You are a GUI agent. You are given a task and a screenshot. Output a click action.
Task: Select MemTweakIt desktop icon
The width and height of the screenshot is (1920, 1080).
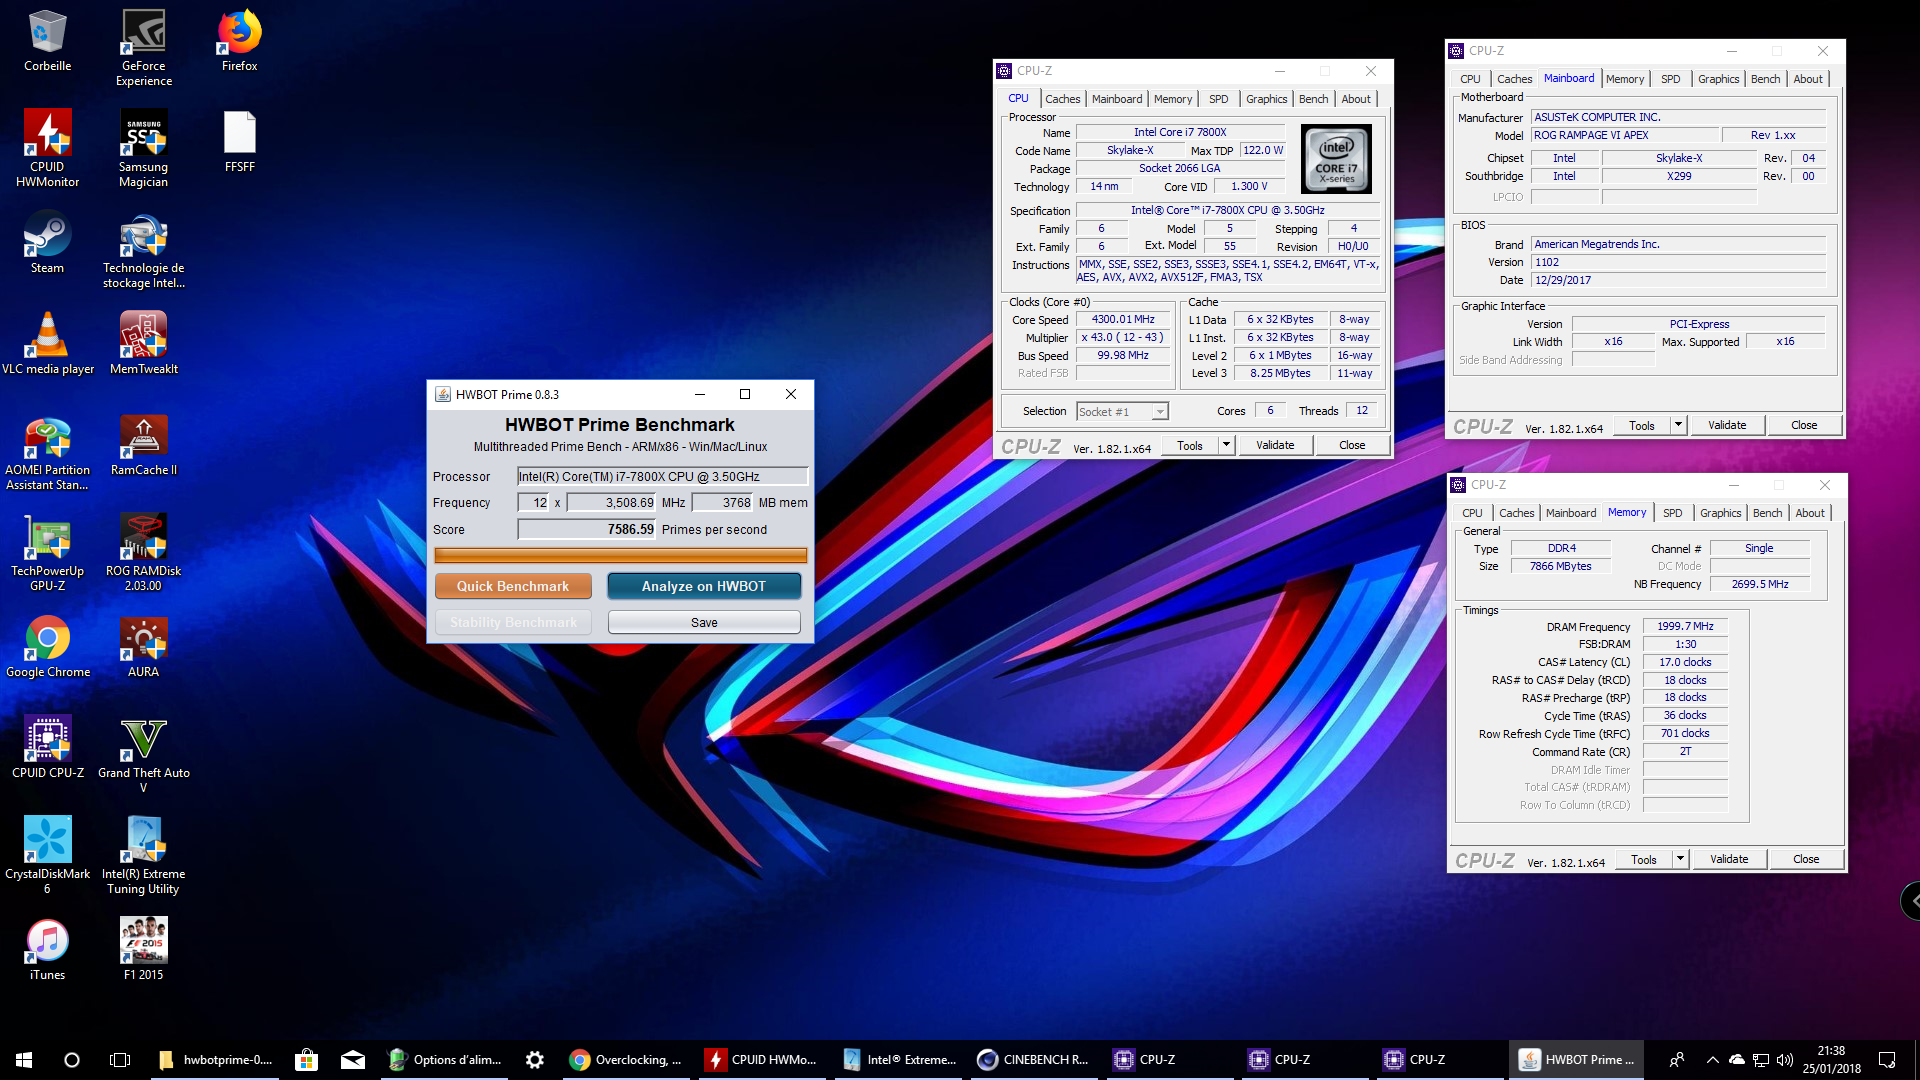coord(143,343)
